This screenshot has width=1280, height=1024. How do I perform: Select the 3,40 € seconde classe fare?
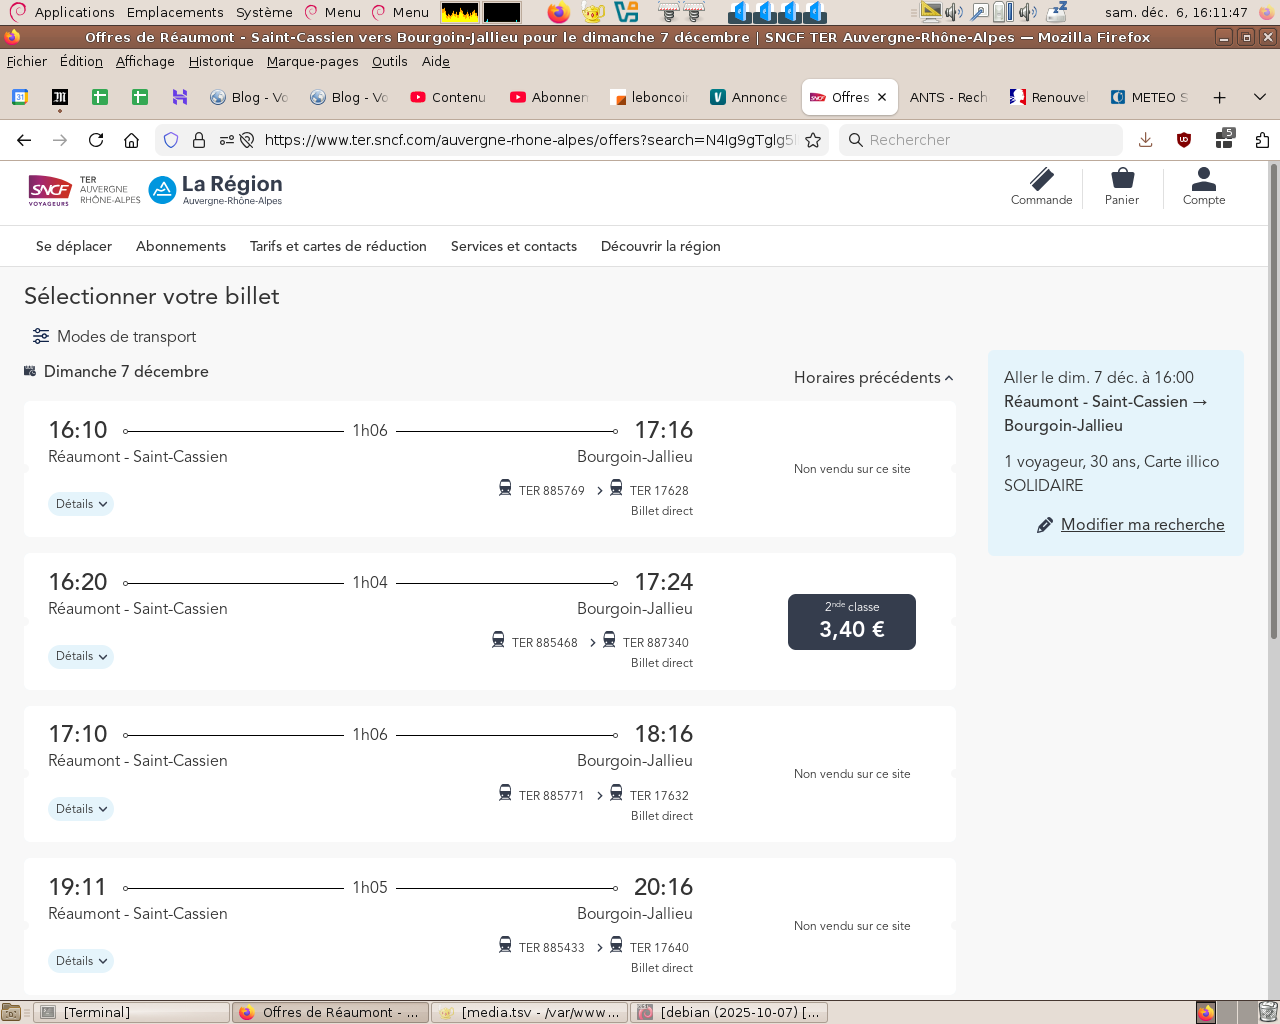click(852, 622)
